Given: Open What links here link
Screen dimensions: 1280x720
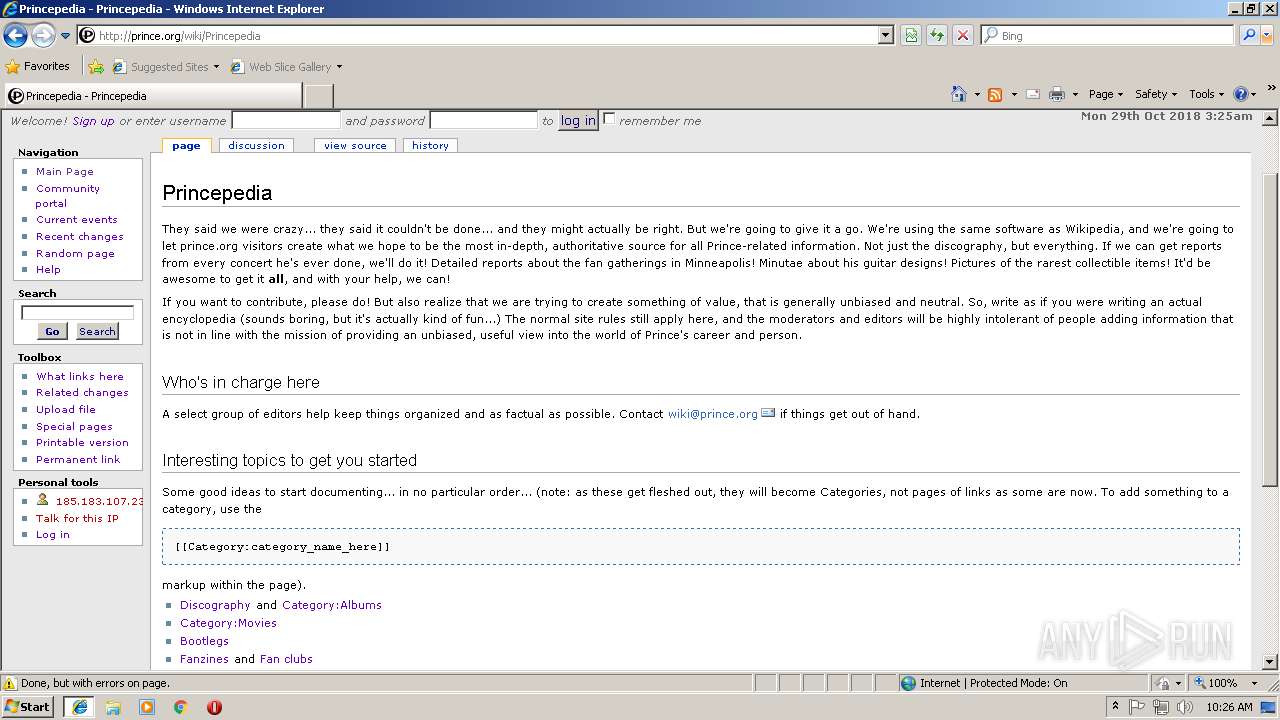Looking at the screenshot, I should click(x=80, y=376).
